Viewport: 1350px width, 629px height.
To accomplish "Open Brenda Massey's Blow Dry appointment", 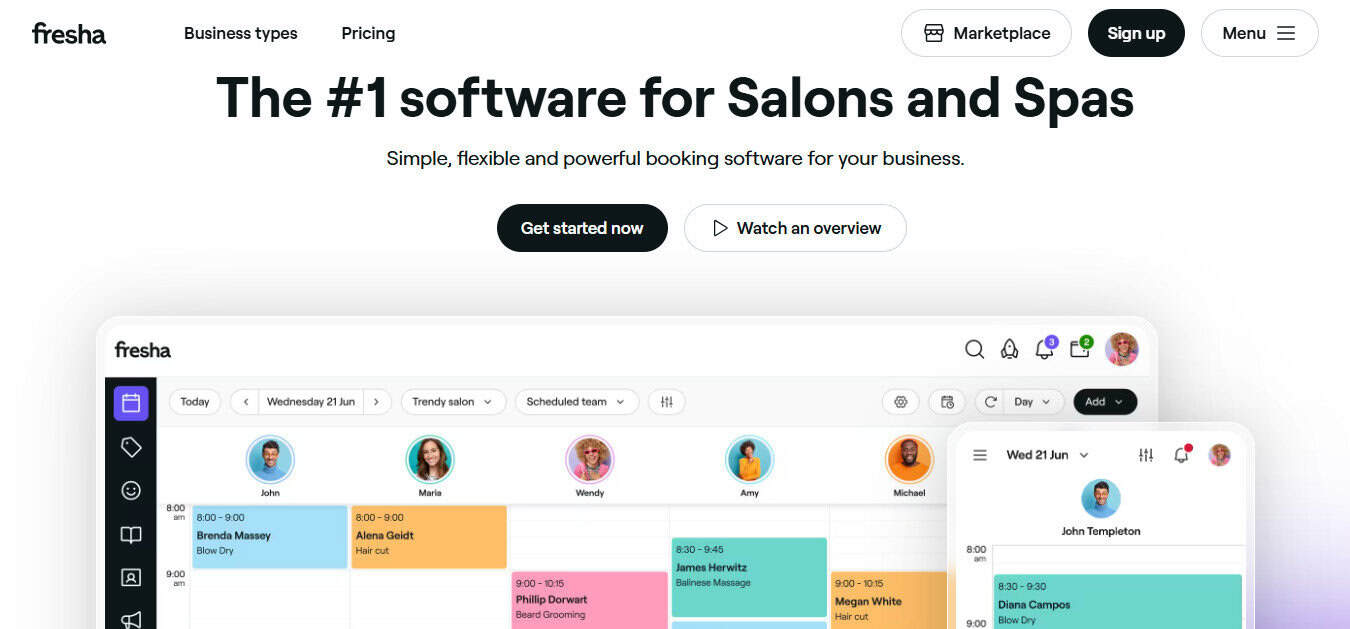I will point(270,537).
